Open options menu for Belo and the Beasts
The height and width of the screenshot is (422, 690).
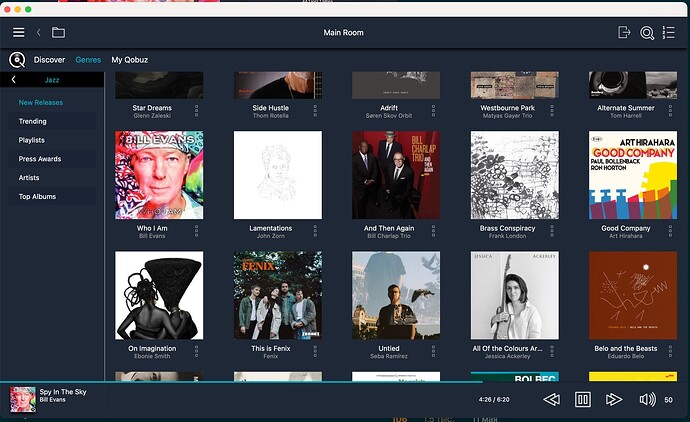(x=670, y=351)
